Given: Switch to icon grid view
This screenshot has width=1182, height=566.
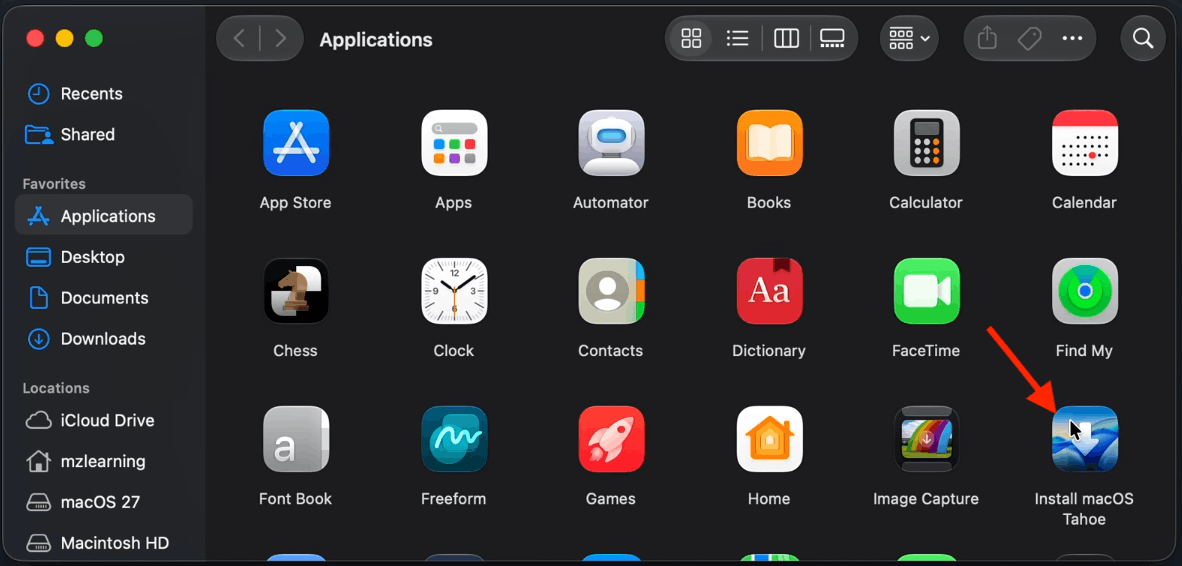Looking at the screenshot, I should click(691, 38).
